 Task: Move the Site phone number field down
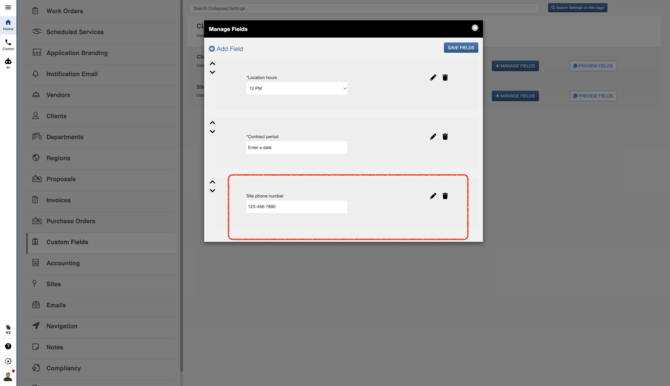pos(212,191)
